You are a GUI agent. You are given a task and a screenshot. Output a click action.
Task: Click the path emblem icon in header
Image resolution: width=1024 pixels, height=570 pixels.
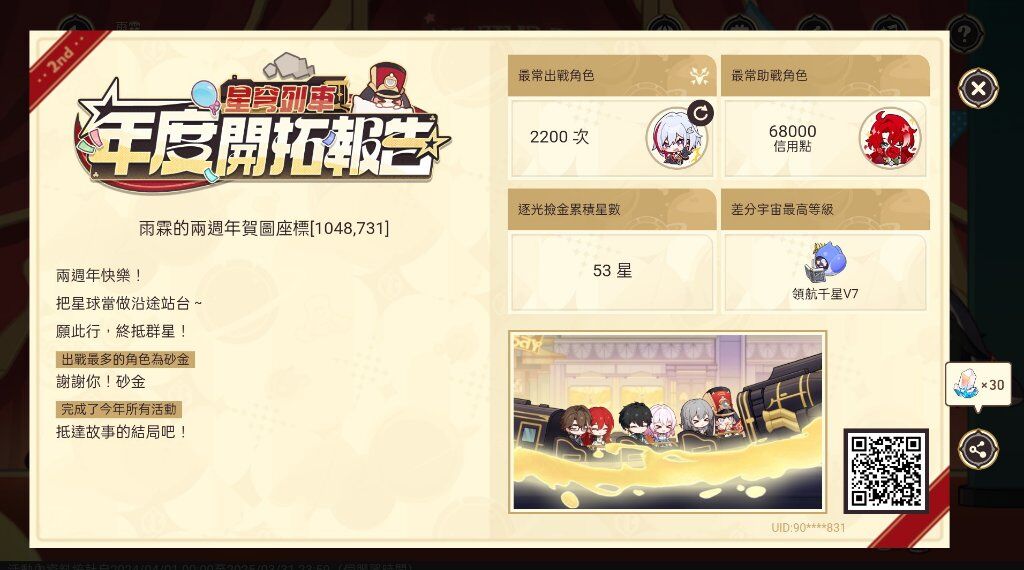tap(700, 76)
